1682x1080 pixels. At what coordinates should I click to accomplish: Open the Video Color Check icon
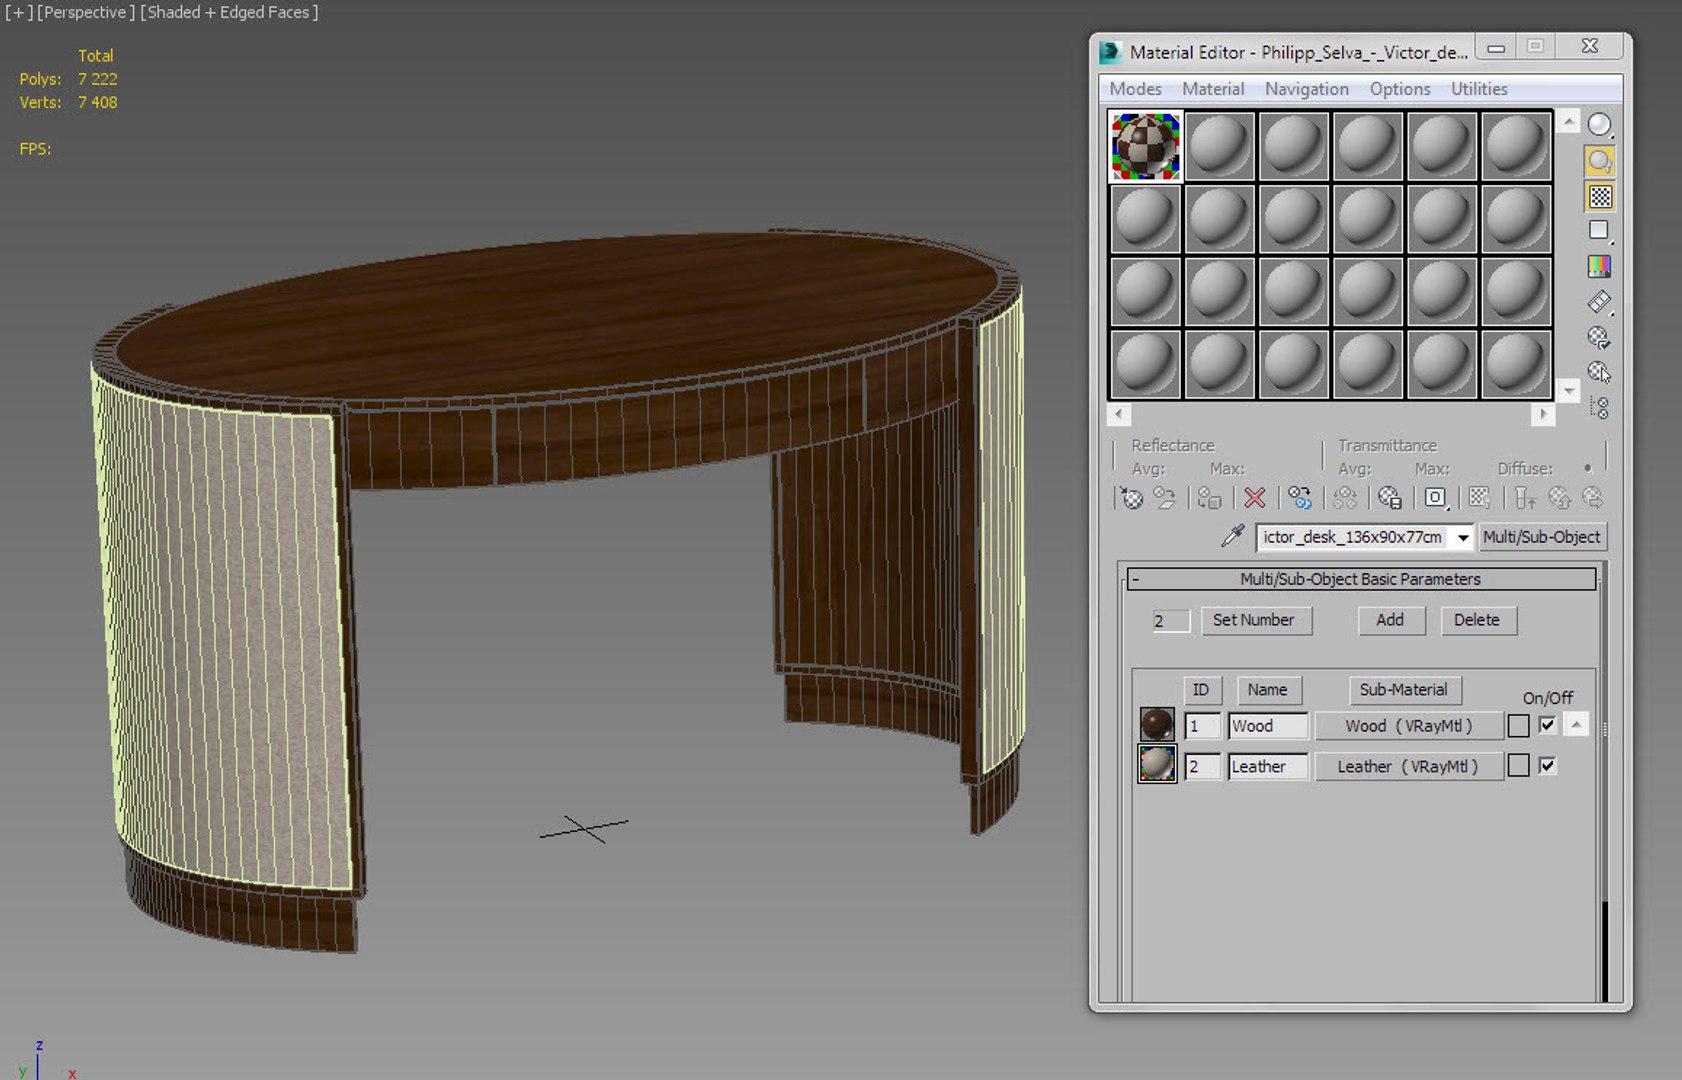1599,266
